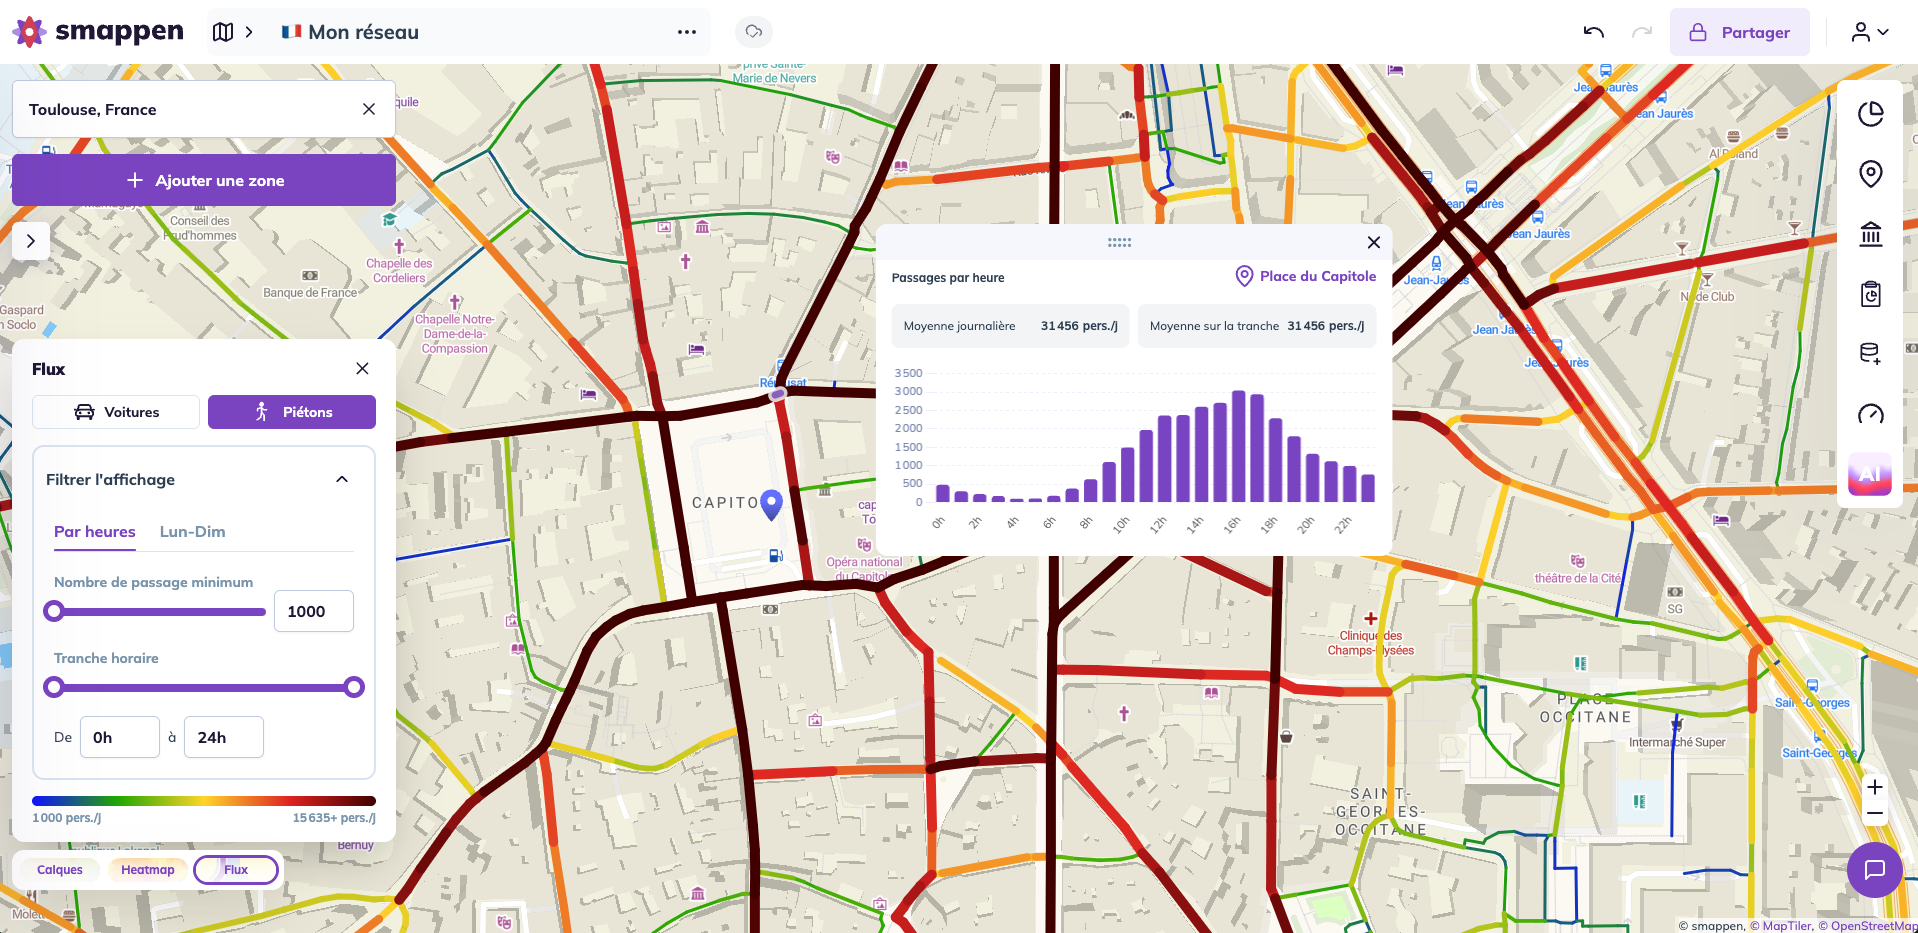Open the user account menu
1918x933 pixels.
pos(1869,32)
